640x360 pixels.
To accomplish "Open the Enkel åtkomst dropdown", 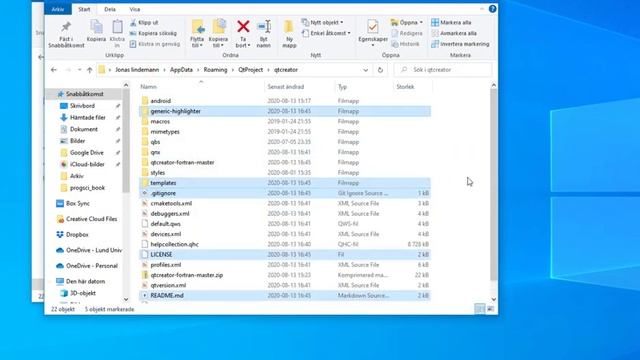I will click(326, 33).
